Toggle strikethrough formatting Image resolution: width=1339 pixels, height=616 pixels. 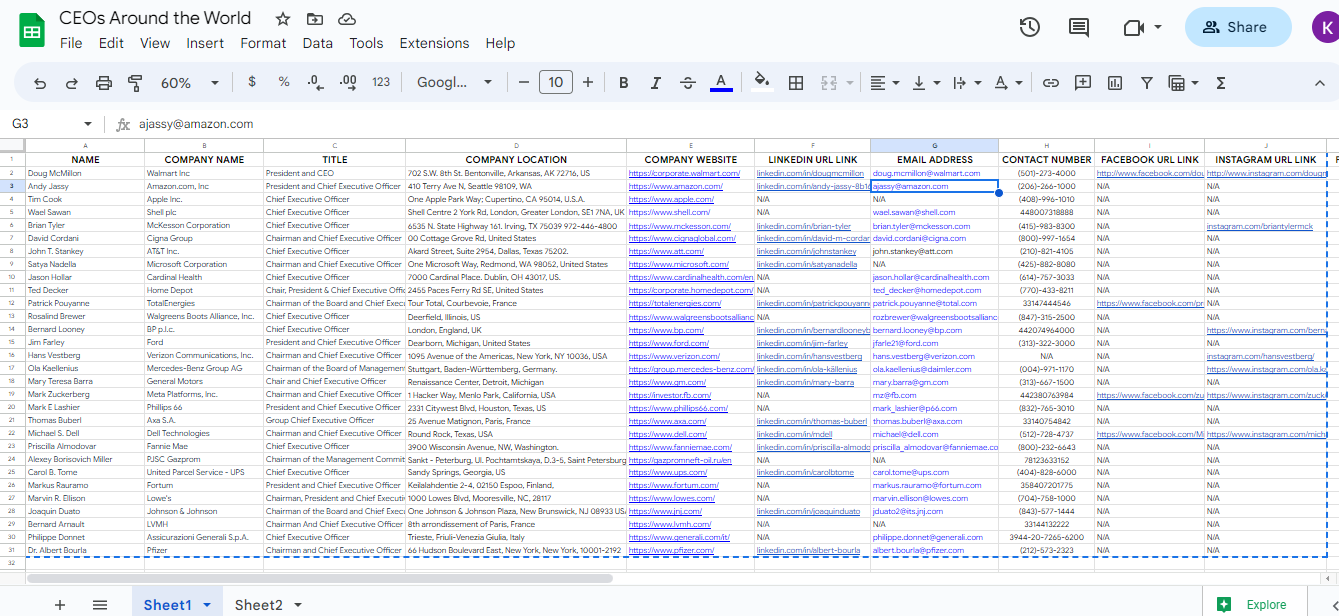(688, 83)
